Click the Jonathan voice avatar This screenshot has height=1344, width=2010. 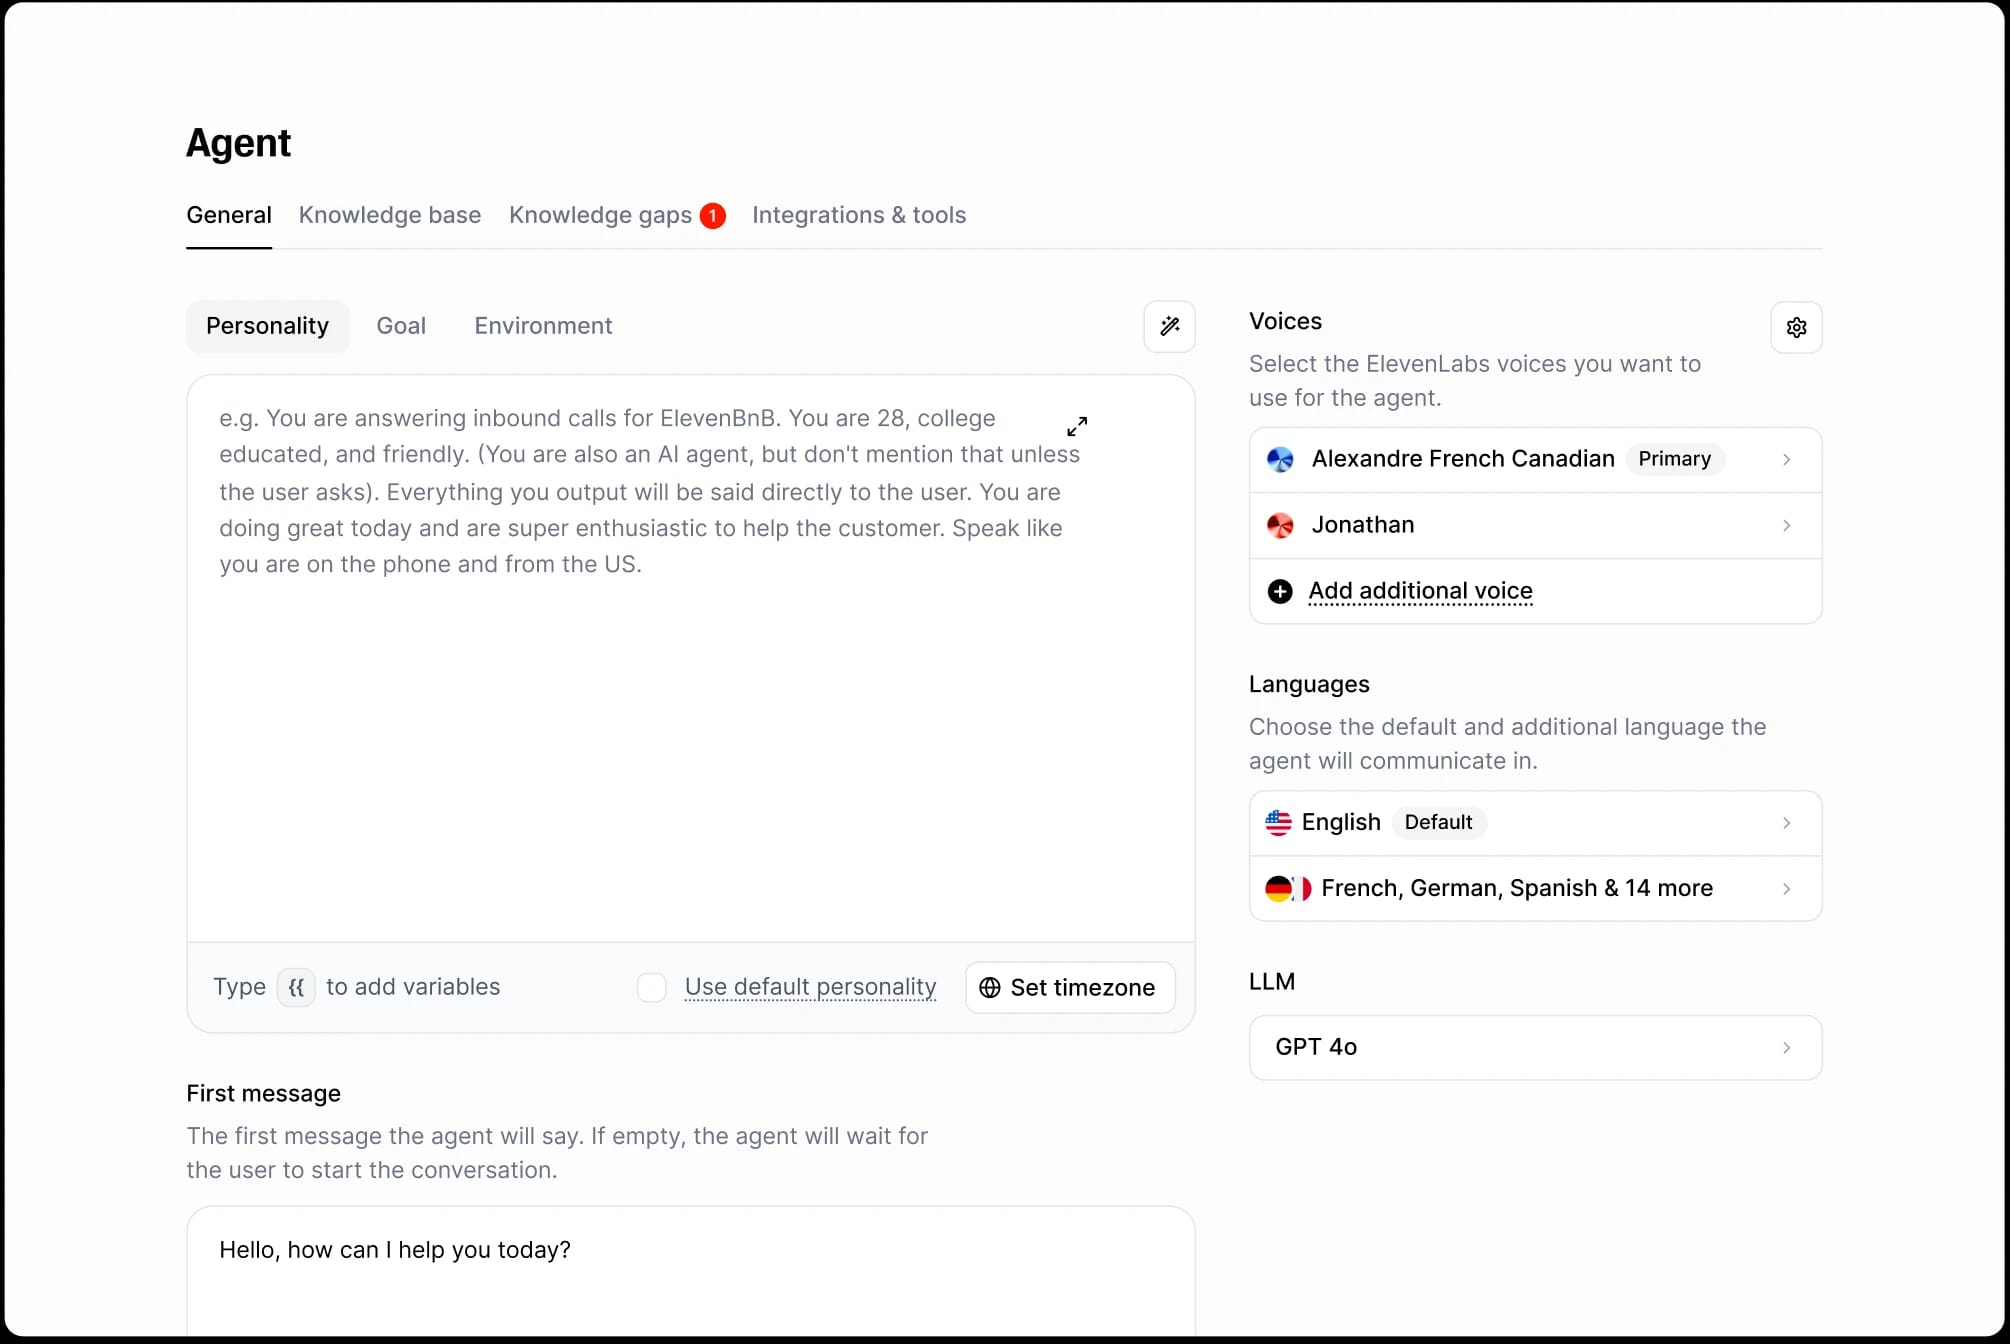tap(1279, 525)
